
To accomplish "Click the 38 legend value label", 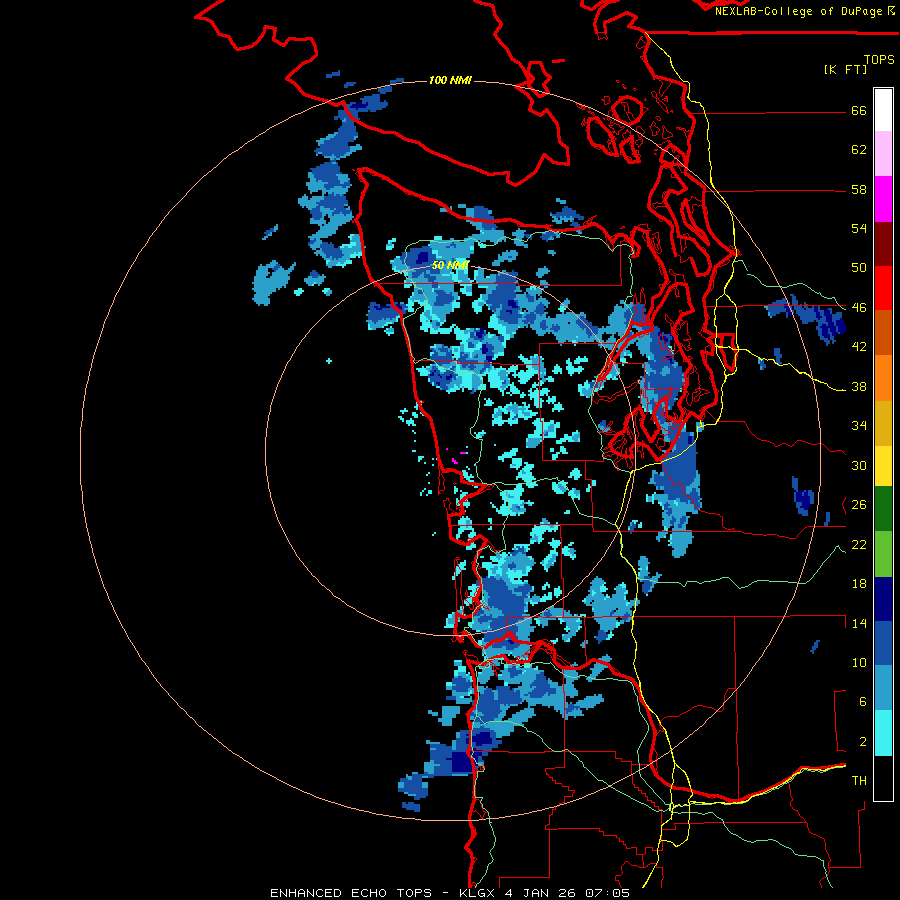I will click(859, 387).
